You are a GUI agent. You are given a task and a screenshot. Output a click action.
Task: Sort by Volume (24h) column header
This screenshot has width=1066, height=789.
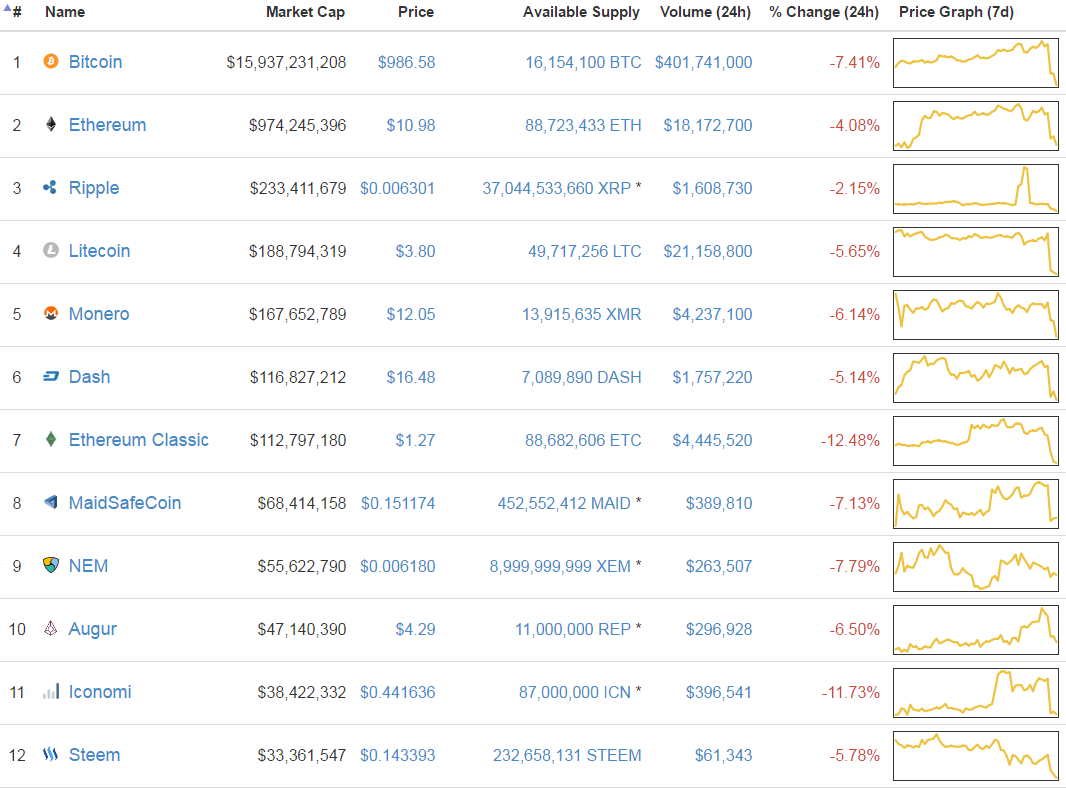click(705, 12)
